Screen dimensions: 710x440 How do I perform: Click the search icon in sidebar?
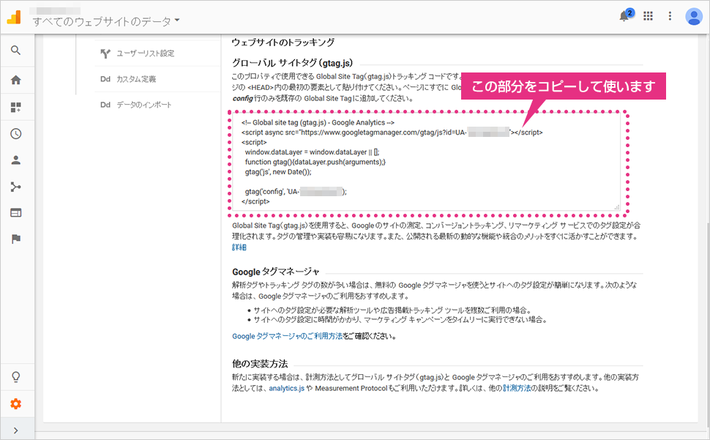coord(16,50)
